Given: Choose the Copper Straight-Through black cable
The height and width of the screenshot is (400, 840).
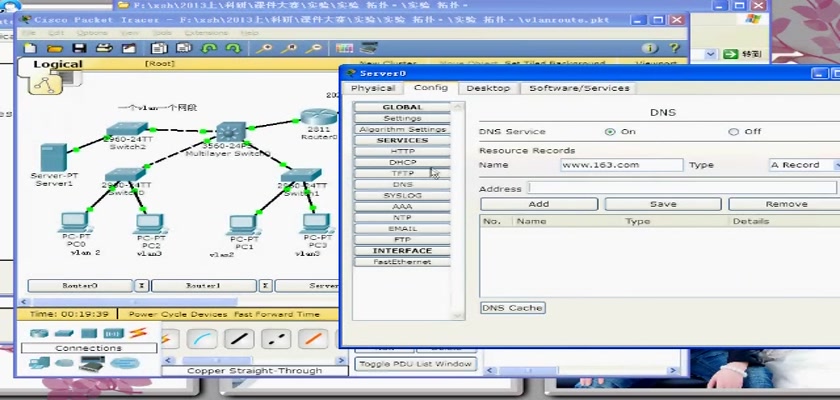Looking at the screenshot, I should point(239,339).
